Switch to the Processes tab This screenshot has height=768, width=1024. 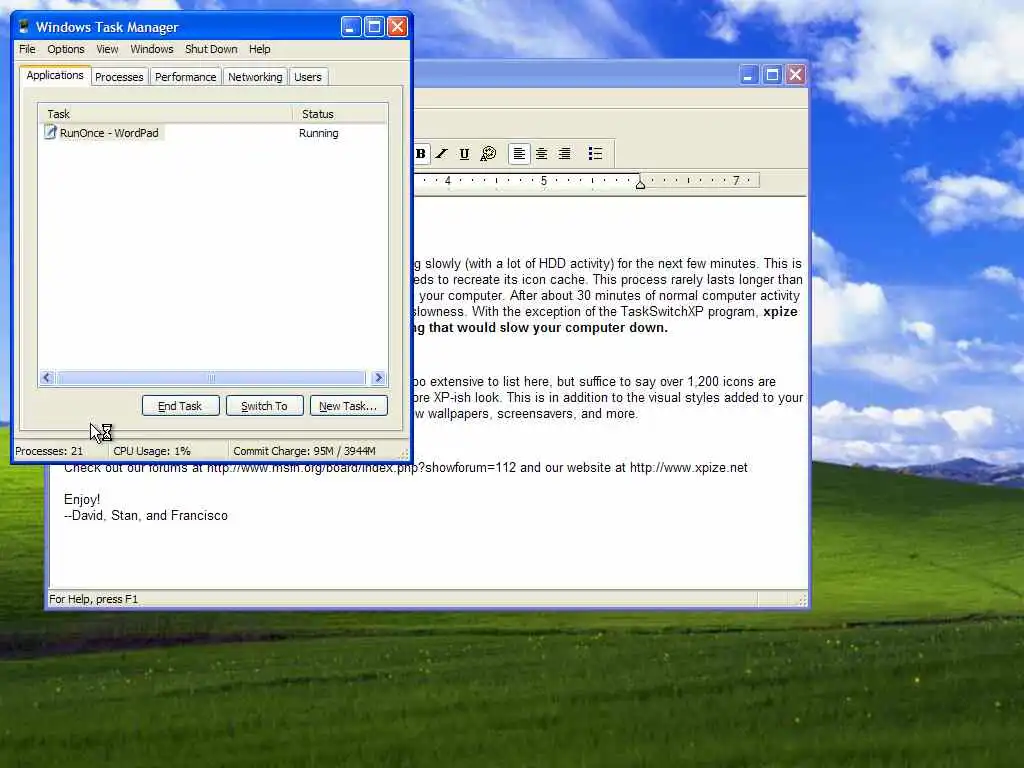tap(119, 77)
